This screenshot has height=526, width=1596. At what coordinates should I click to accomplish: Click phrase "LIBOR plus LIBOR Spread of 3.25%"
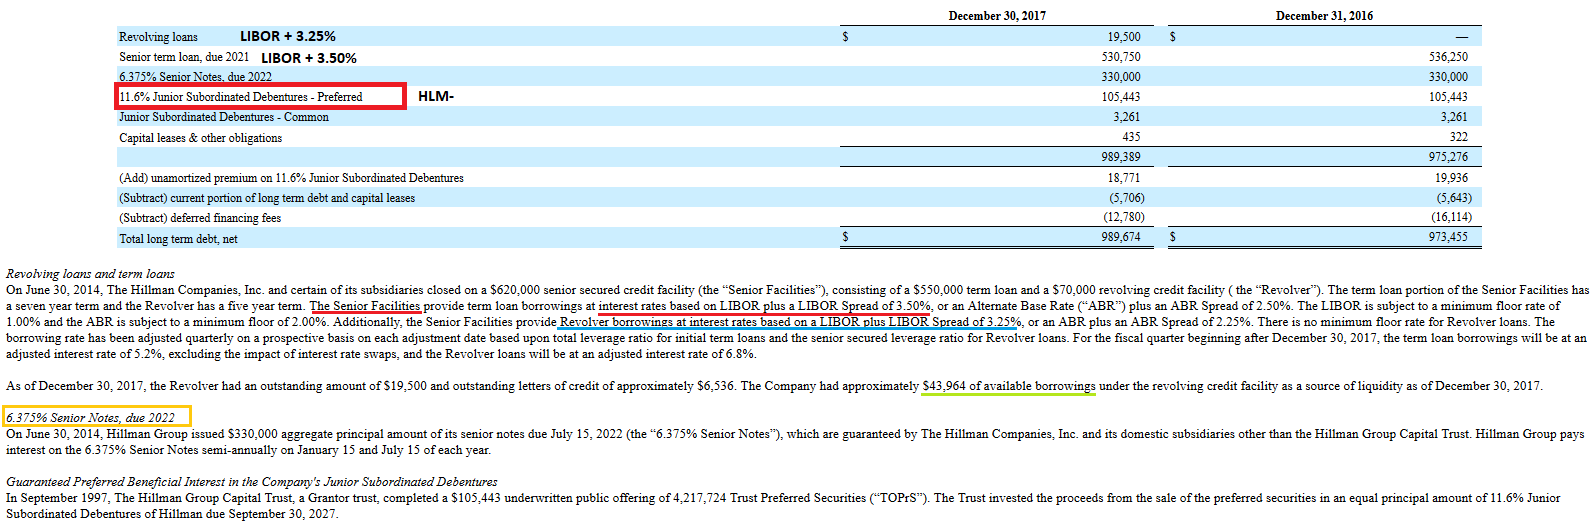[921, 322]
